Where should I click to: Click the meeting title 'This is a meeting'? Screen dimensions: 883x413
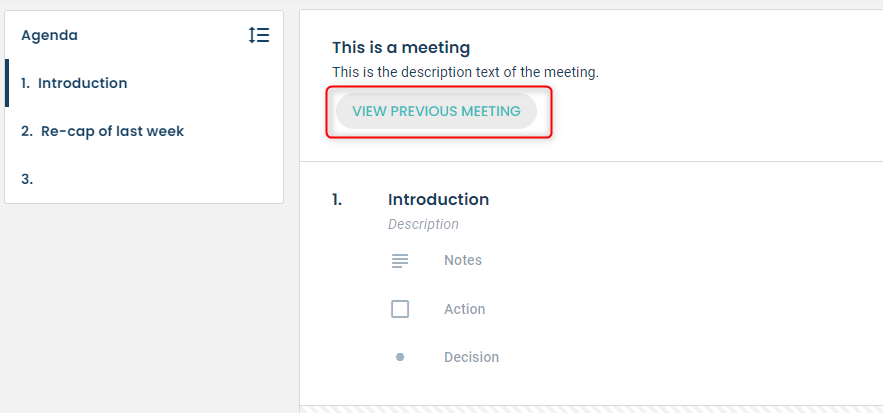[x=401, y=48]
